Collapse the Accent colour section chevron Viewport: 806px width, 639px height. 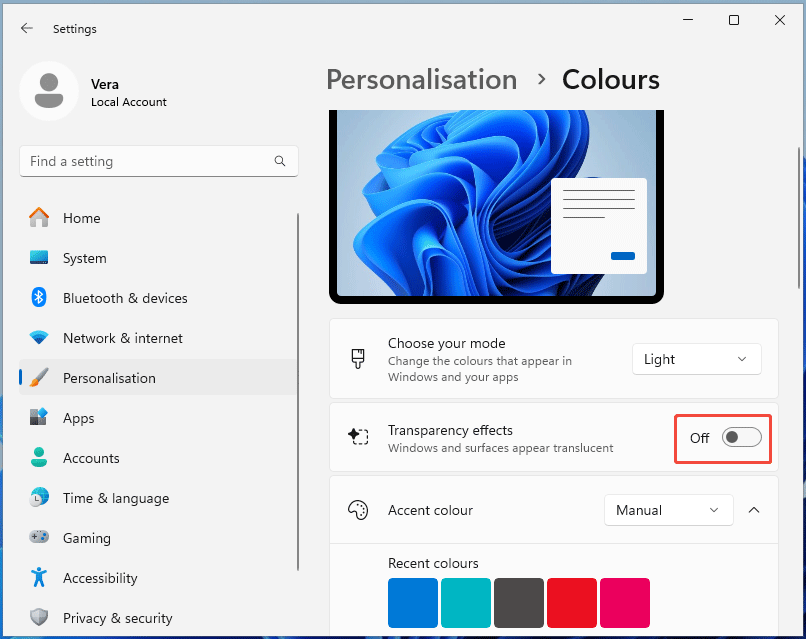[x=754, y=510]
